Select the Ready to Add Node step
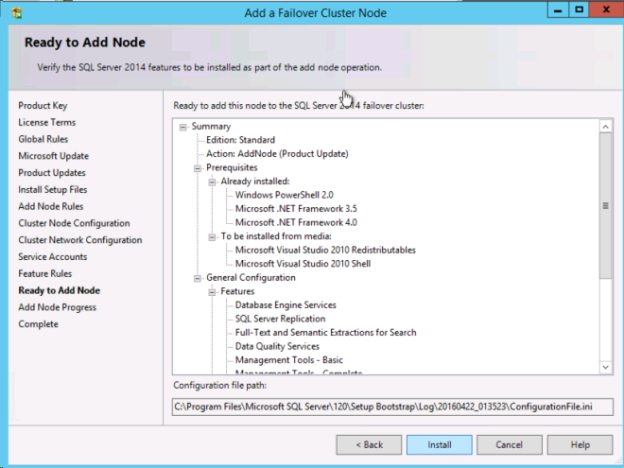 click(x=59, y=290)
